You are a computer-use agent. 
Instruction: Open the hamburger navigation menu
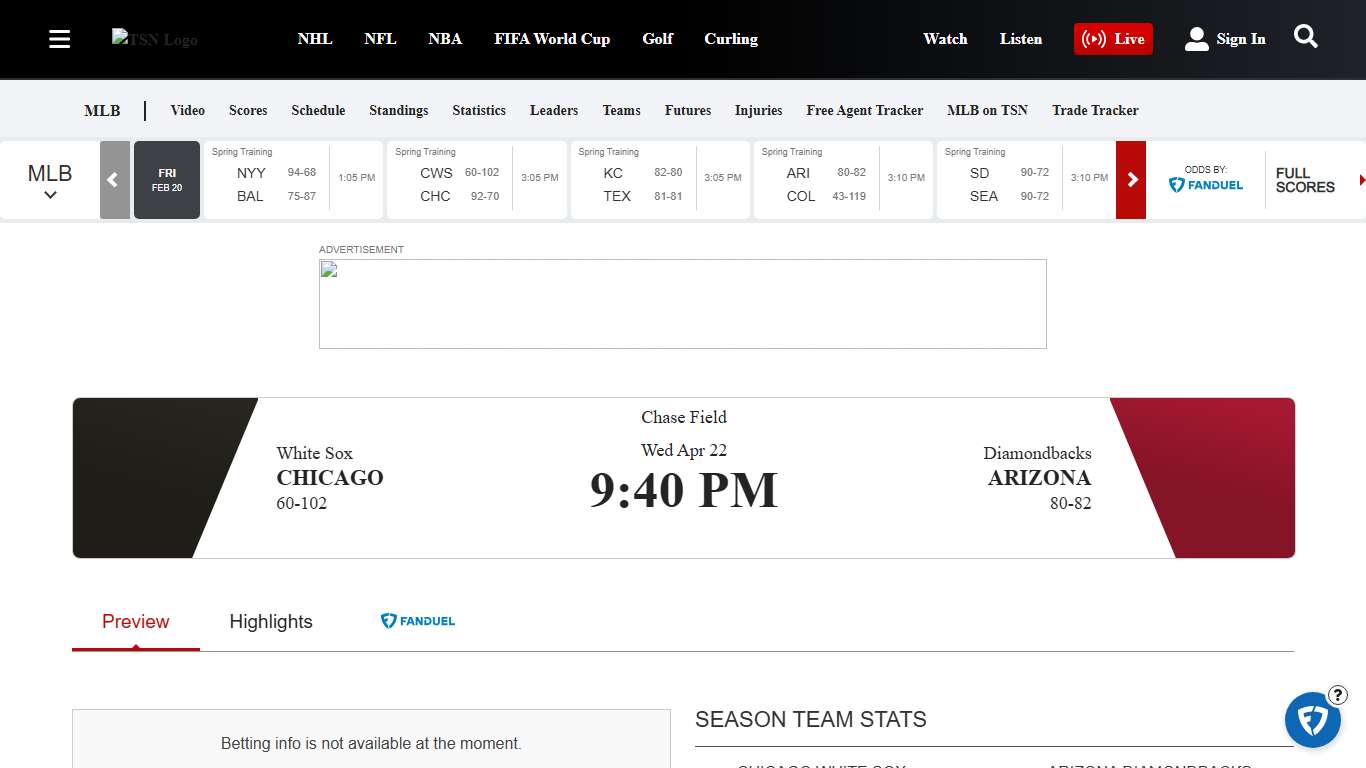coord(59,39)
